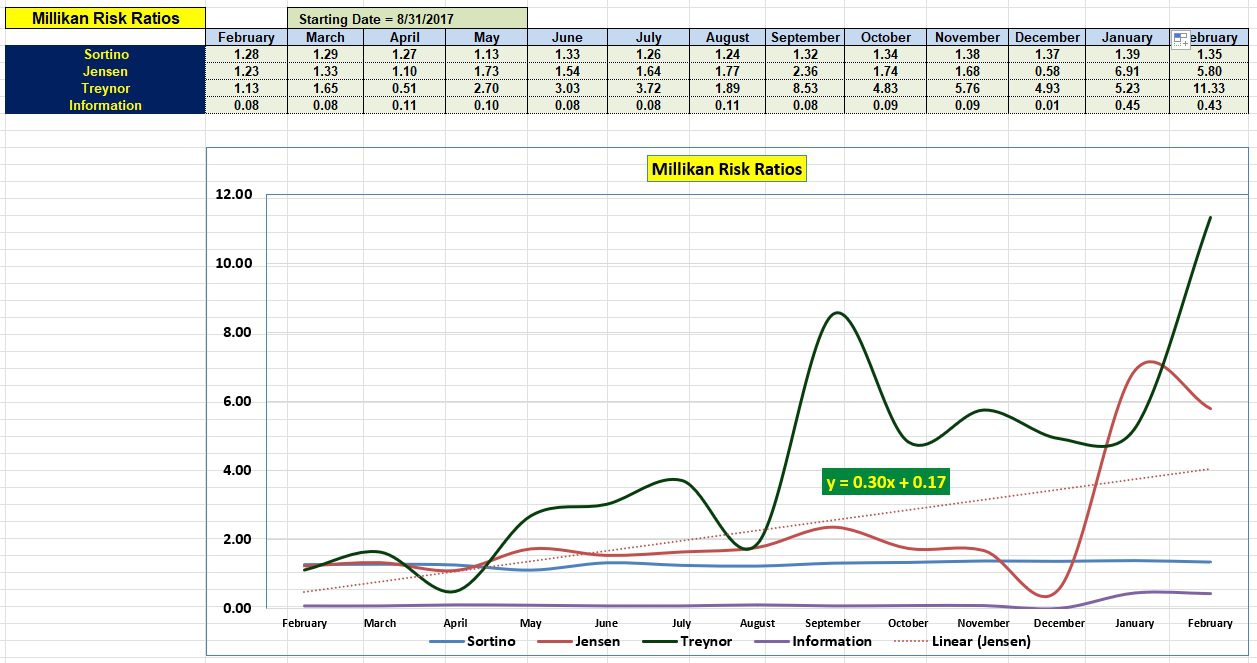The image size is (1257, 663).
Task: Click the 0.00 vertical axis label
Action: (237, 608)
